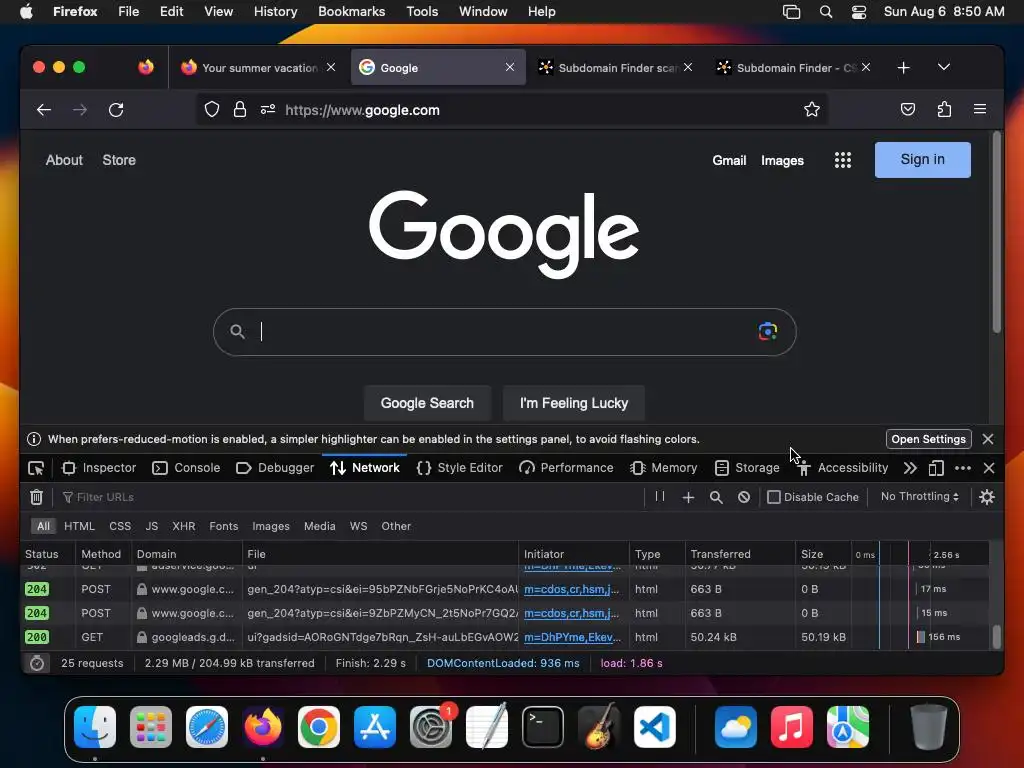Filter requests by XHR
Viewport: 1024px width, 768px height.
click(184, 526)
